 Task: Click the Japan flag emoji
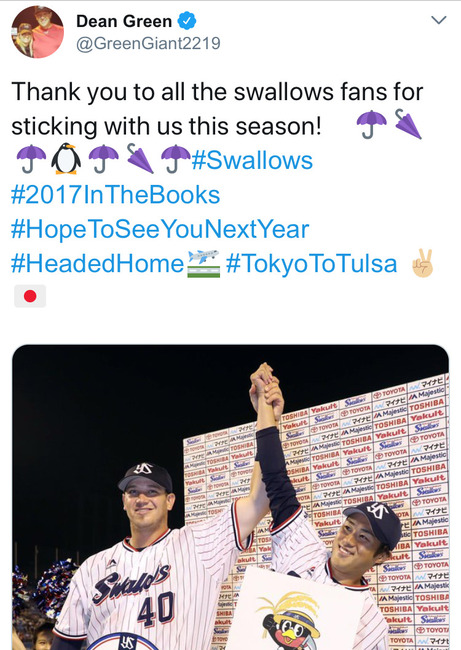tap(30, 296)
